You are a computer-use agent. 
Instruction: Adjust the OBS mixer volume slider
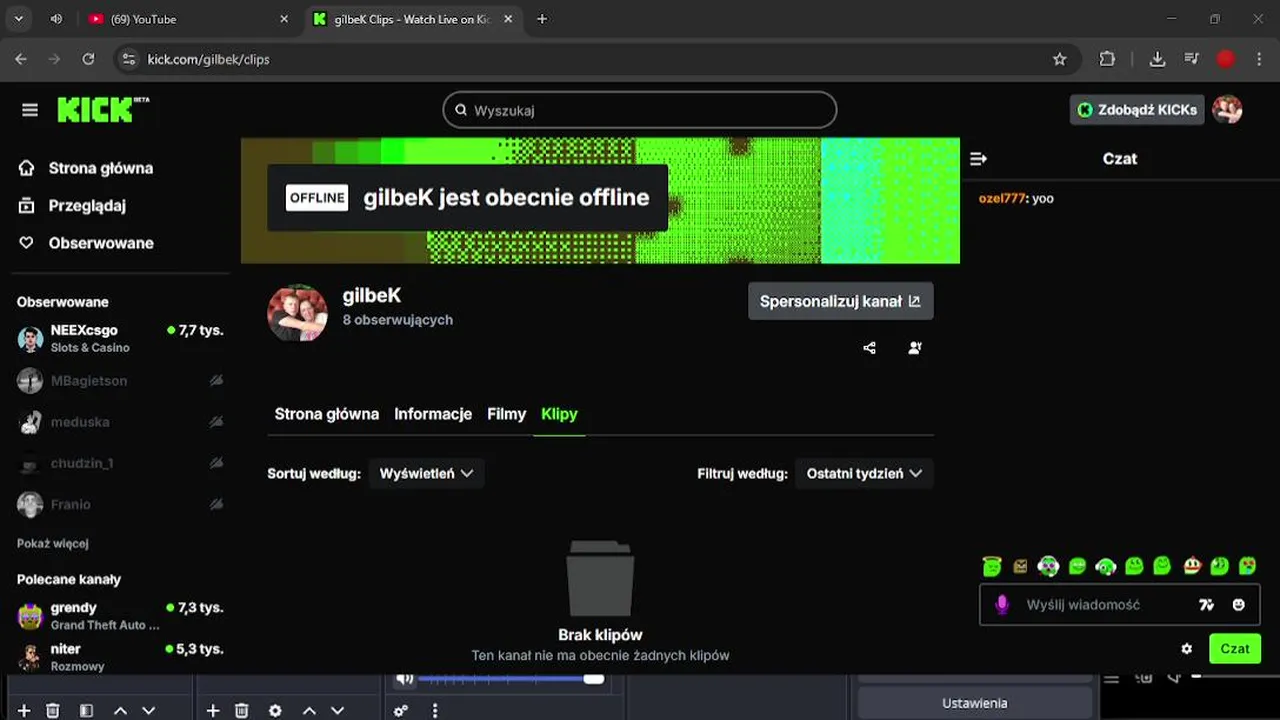[511, 679]
